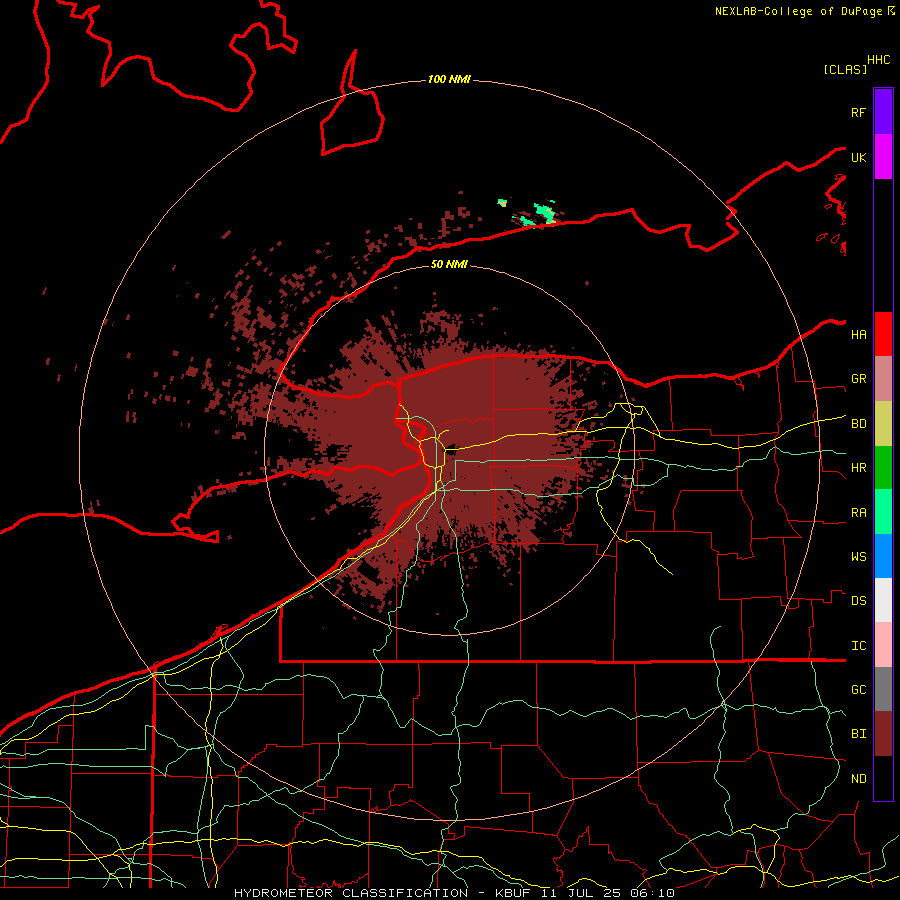The image size is (900, 900).
Task: Click the HA red legend swatch
Action: click(883, 334)
